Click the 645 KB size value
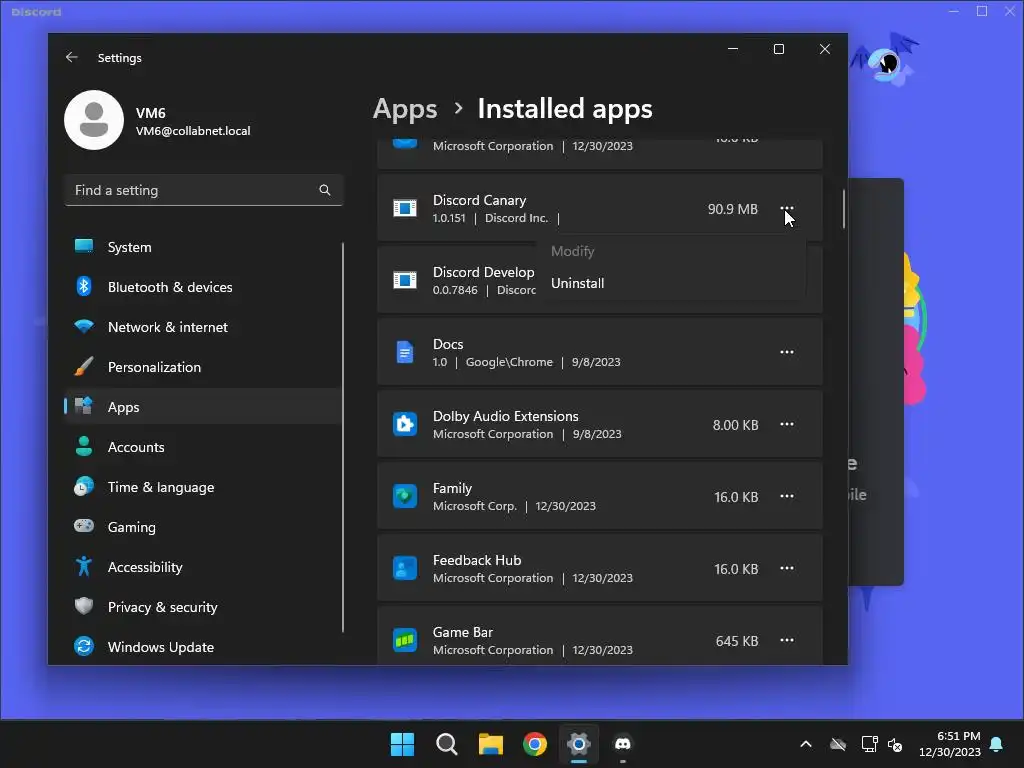This screenshot has width=1024, height=768. (x=737, y=641)
